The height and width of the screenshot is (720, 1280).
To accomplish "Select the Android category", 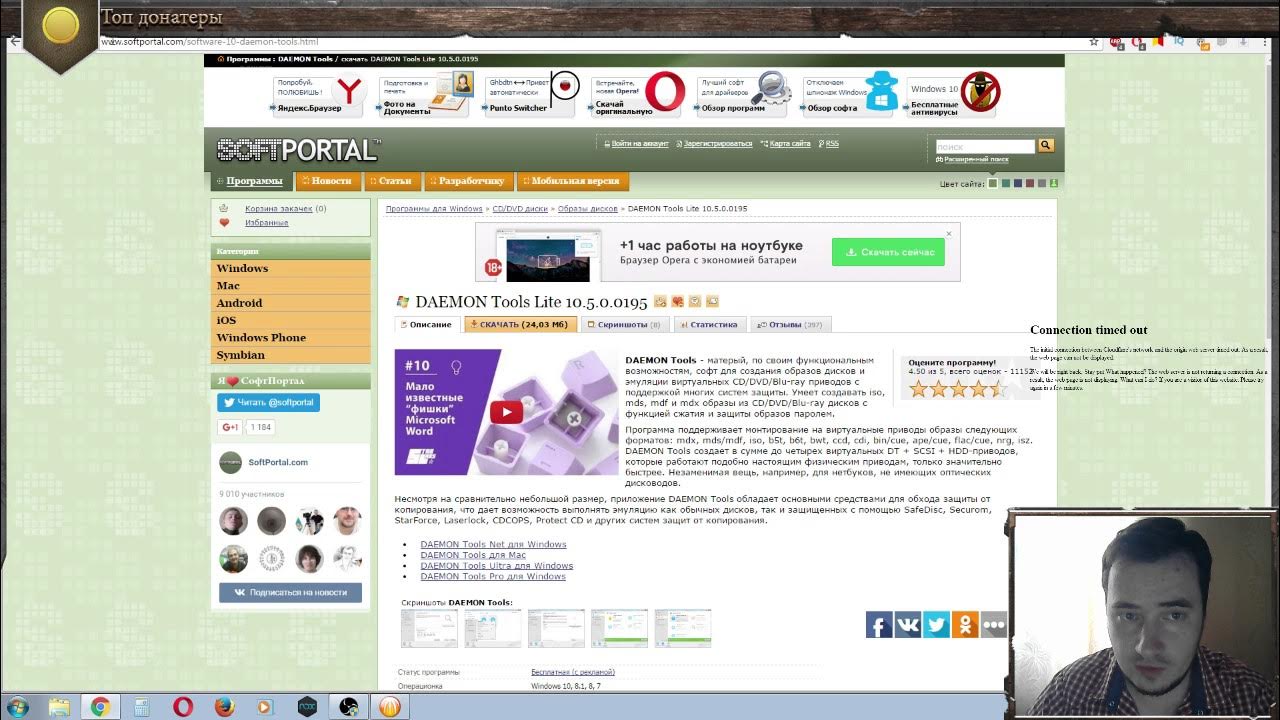I will pos(290,303).
